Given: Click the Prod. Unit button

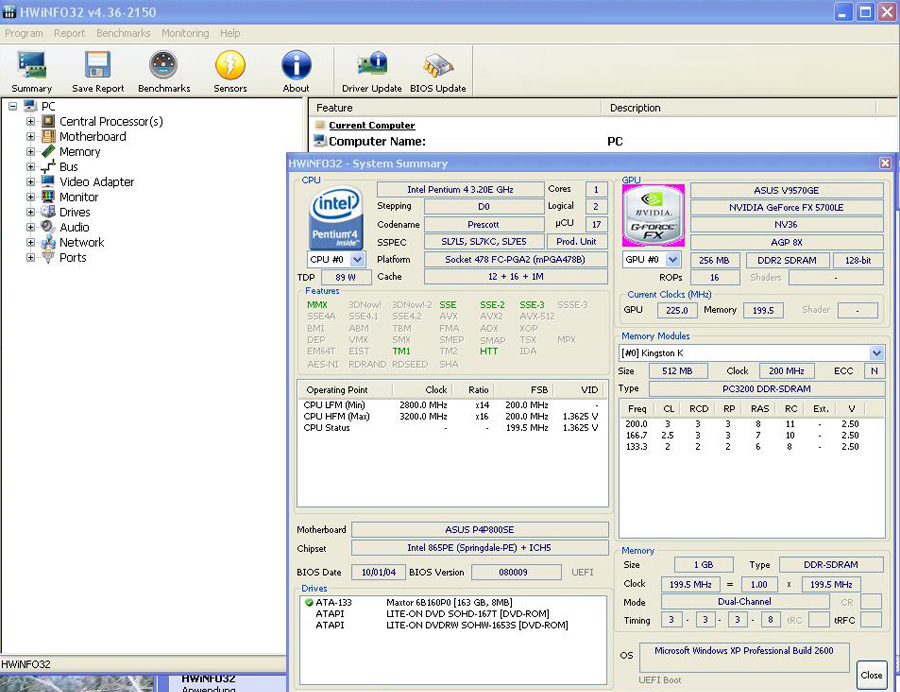Looking at the screenshot, I should (576, 242).
